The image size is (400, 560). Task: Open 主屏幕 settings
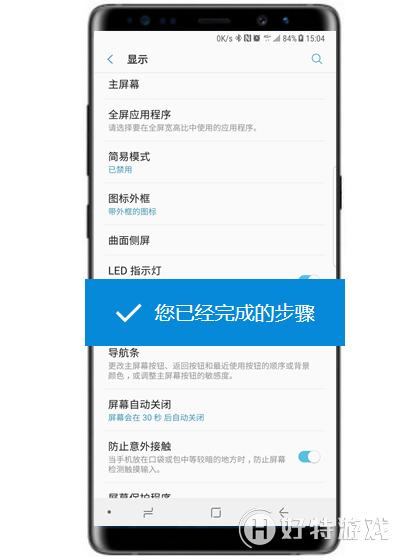tap(215, 85)
